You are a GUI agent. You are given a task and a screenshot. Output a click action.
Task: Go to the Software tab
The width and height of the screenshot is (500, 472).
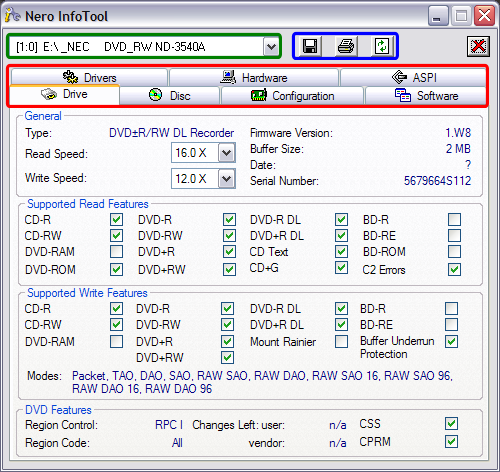[426, 96]
